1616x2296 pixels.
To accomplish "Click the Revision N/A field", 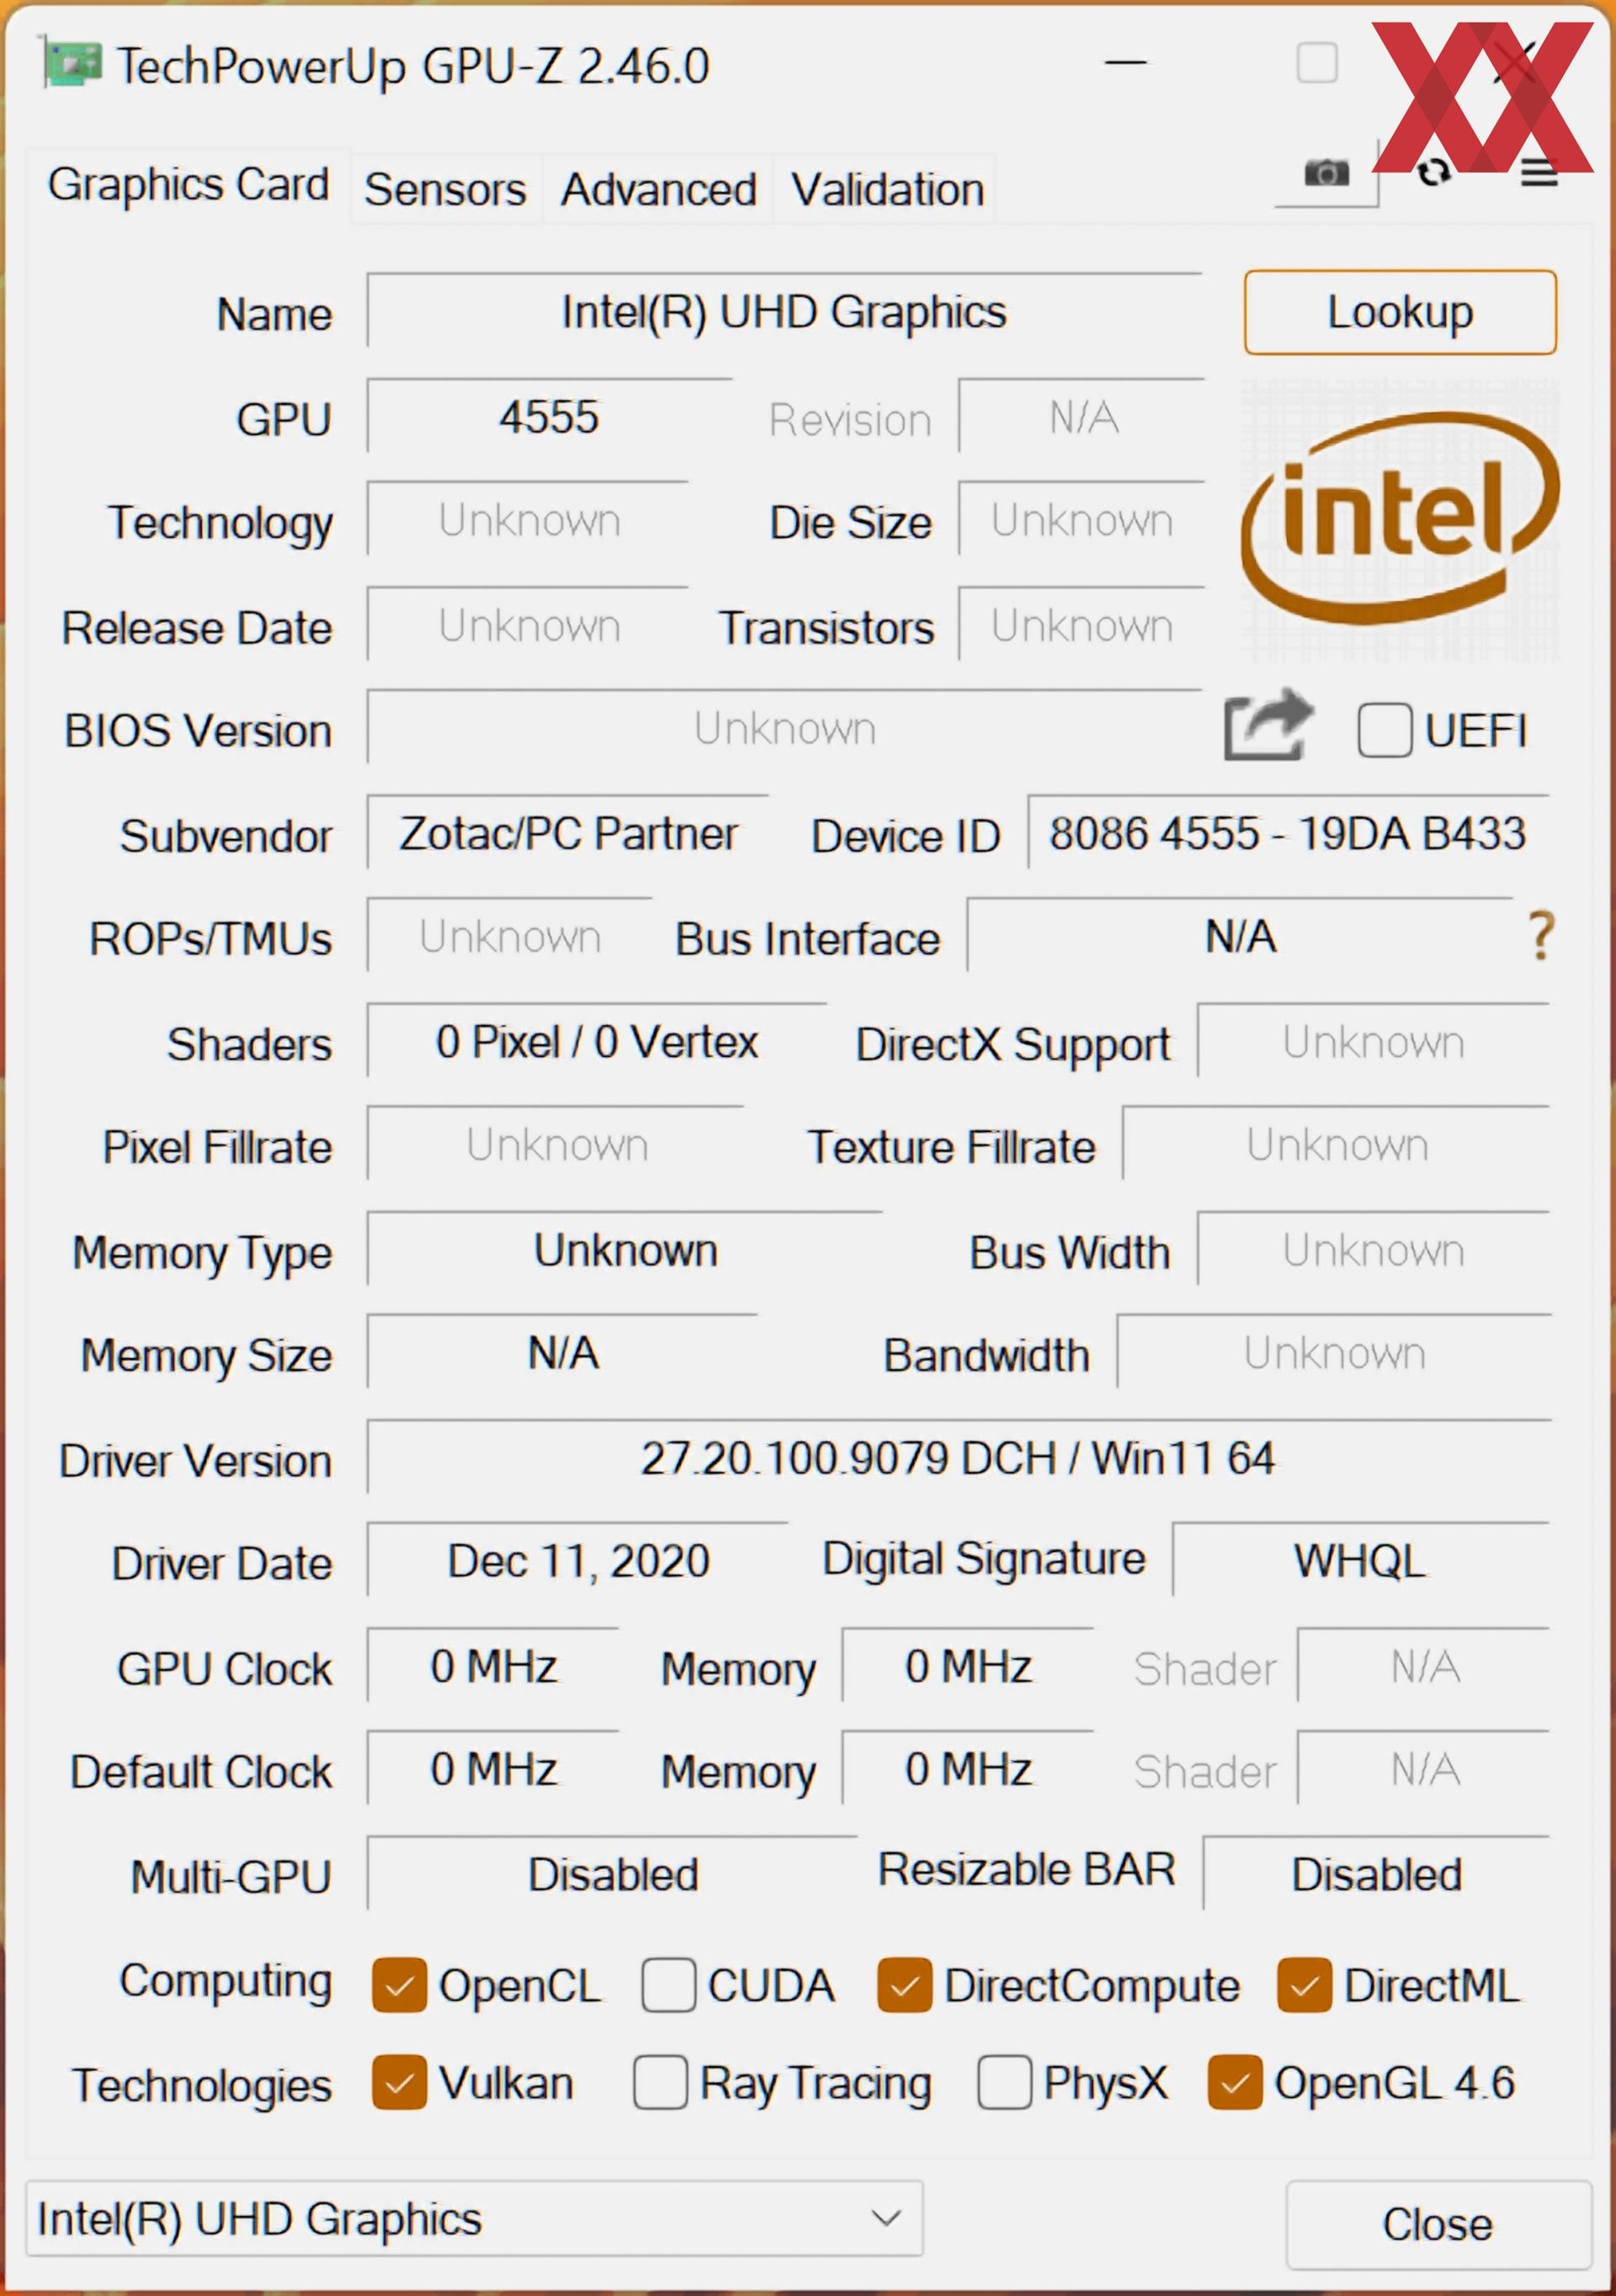I will point(1082,416).
